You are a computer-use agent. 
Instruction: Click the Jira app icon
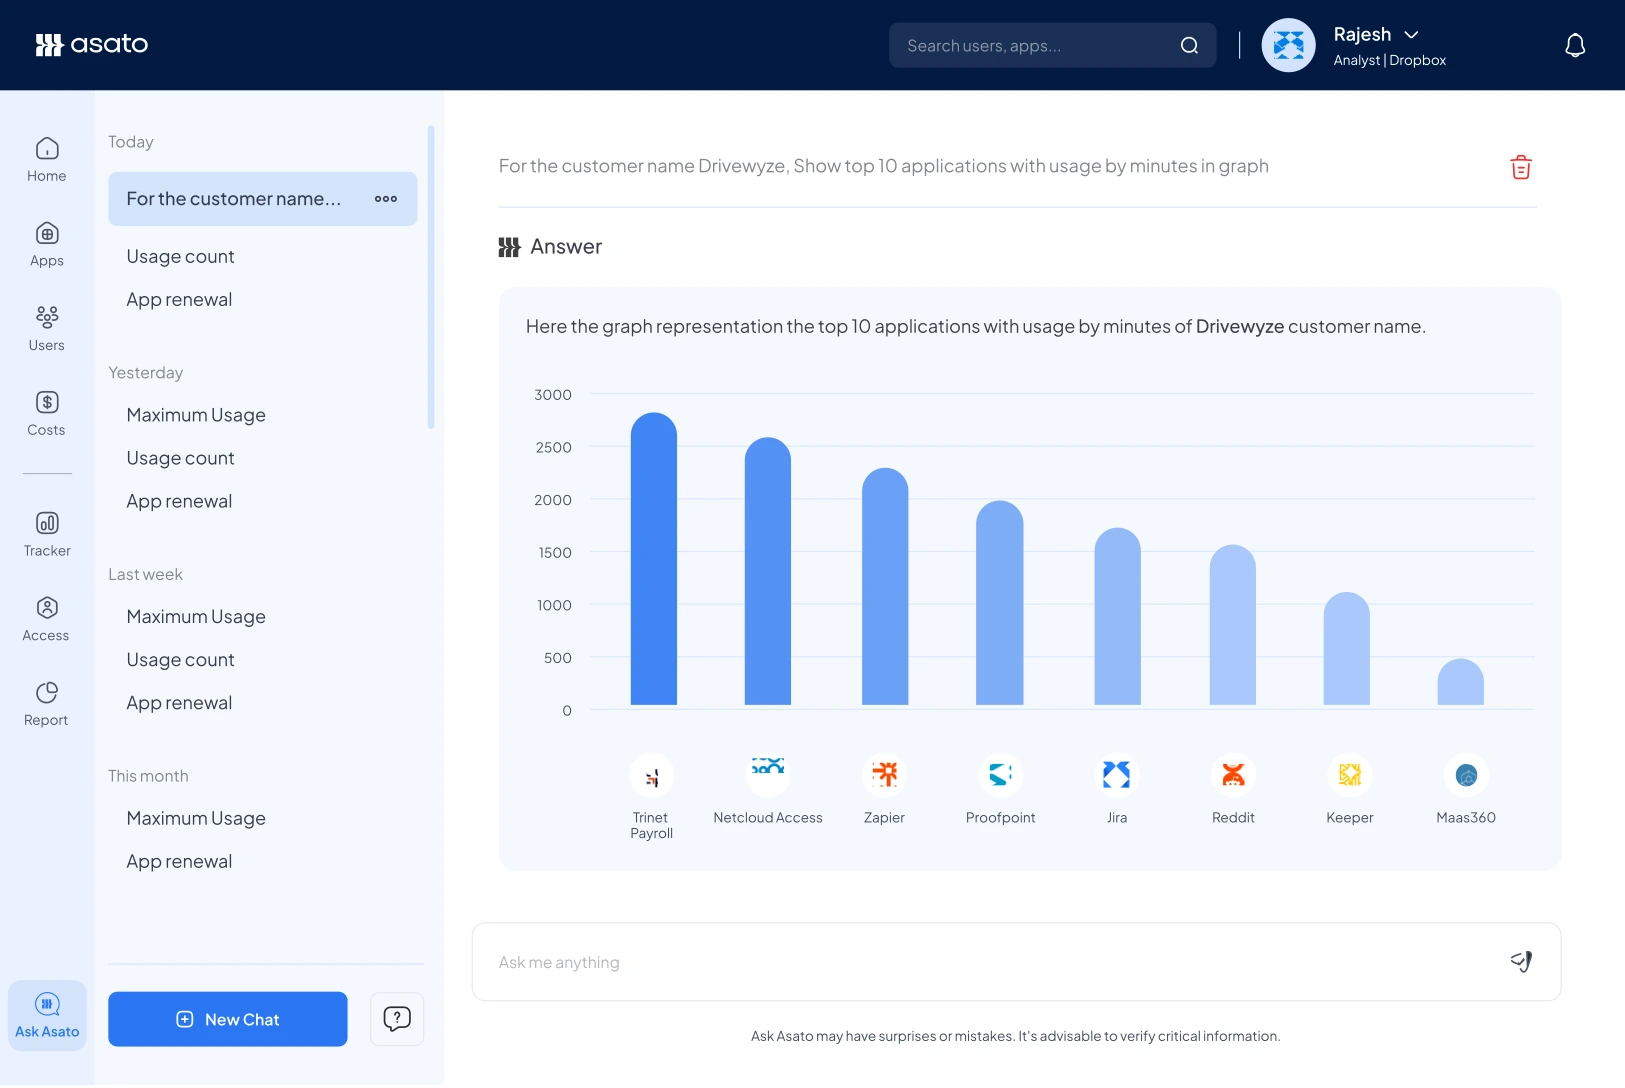pos(1116,775)
